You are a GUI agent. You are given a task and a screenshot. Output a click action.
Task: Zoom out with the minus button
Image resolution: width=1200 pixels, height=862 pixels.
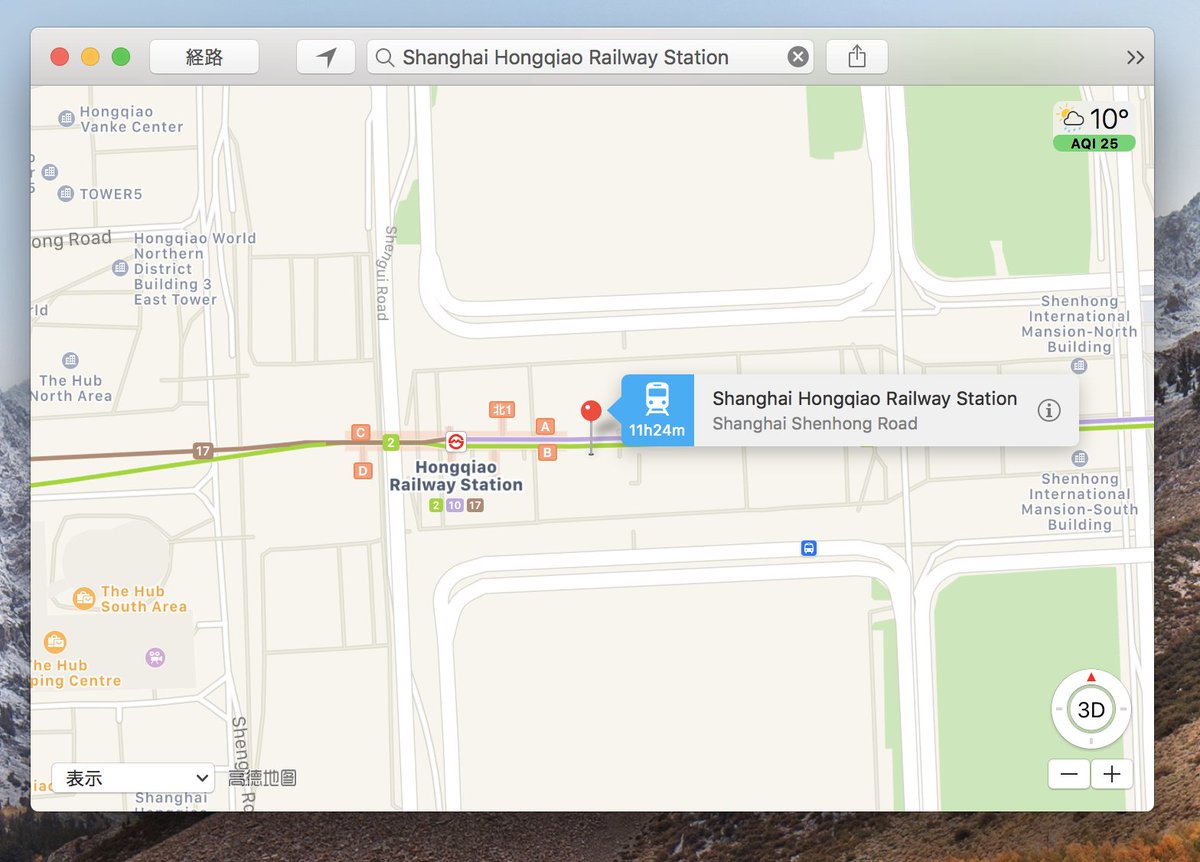coord(1069,774)
